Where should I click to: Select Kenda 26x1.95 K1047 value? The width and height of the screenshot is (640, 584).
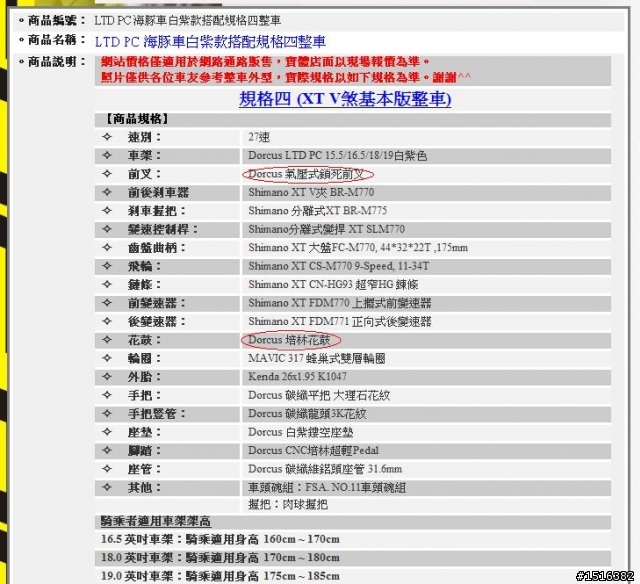(x=297, y=376)
